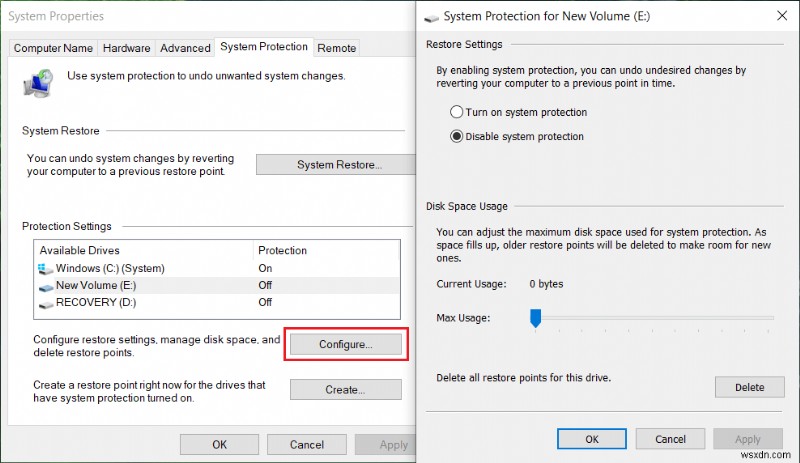The image size is (800, 463).
Task: Select Disable system protection radio button
Action: coord(457,137)
